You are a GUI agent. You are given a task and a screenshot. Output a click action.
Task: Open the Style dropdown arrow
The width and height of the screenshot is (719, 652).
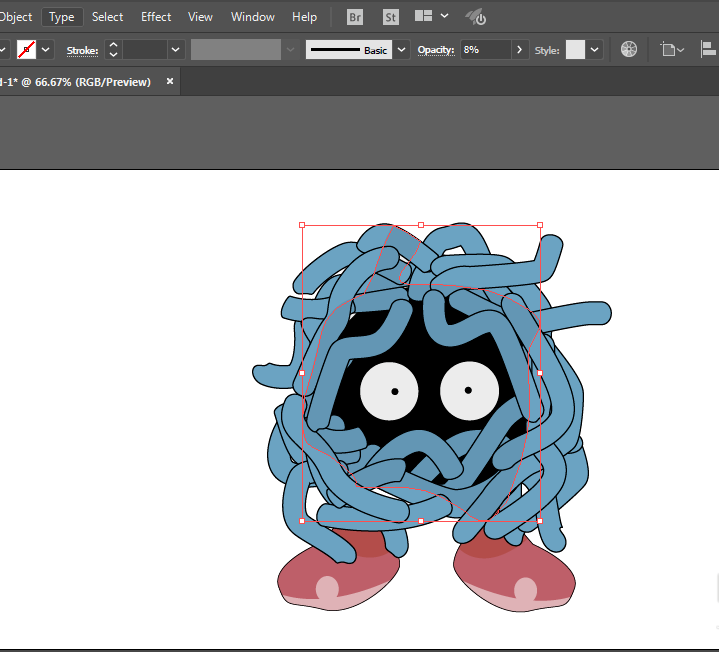(x=594, y=50)
